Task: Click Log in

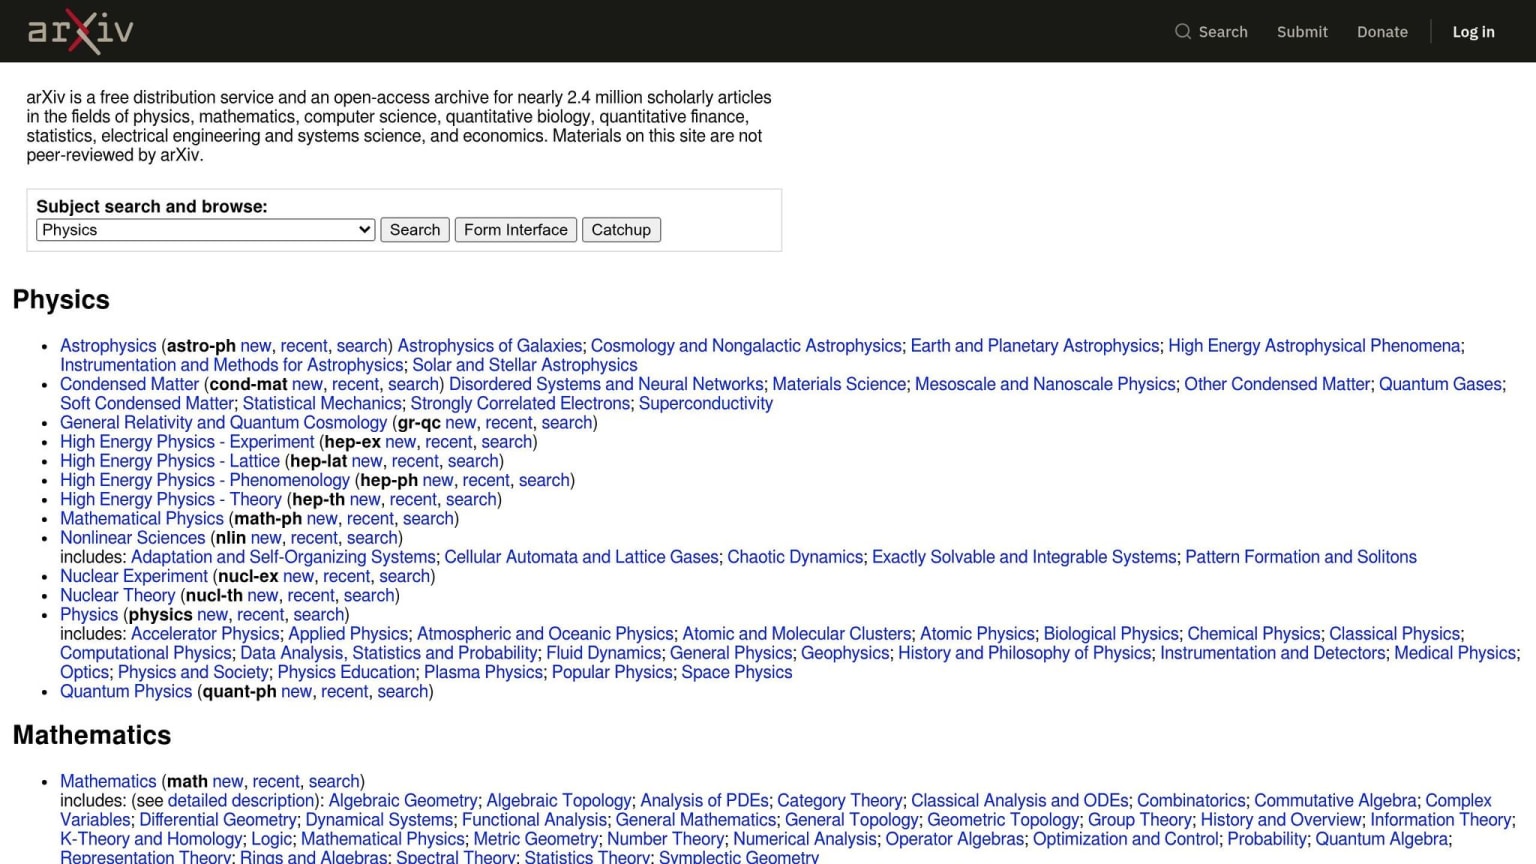Action: pyautogui.click(x=1473, y=32)
